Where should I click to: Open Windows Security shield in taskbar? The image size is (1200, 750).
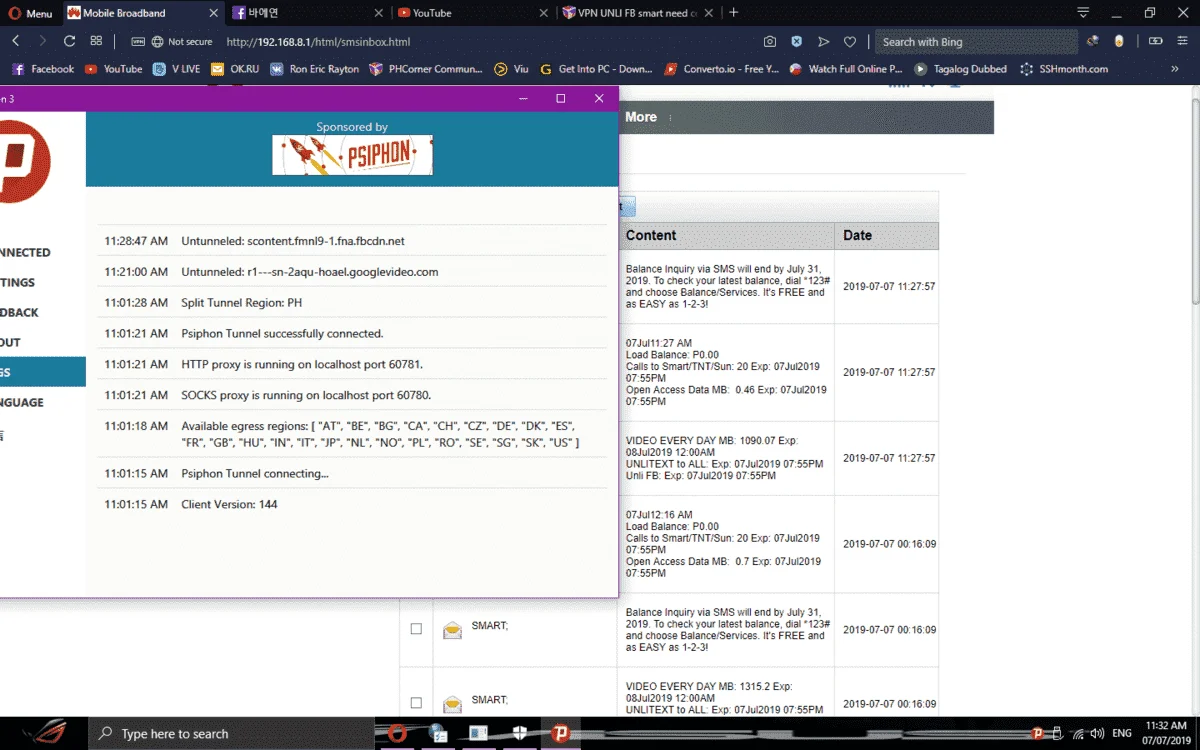coord(520,733)
